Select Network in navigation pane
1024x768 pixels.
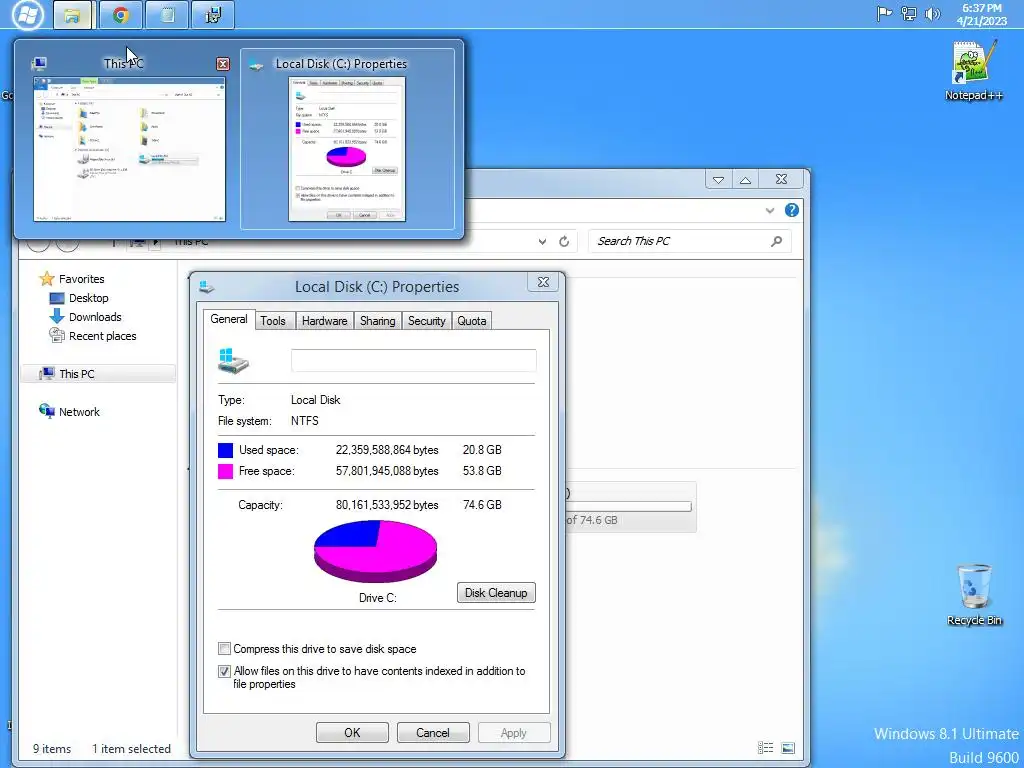(79, 411)
